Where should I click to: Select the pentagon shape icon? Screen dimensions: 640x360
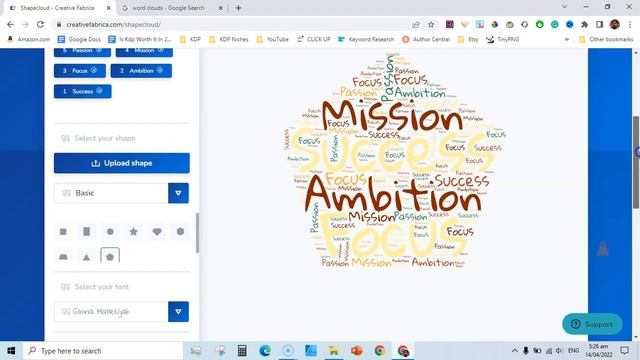point(110,257)
